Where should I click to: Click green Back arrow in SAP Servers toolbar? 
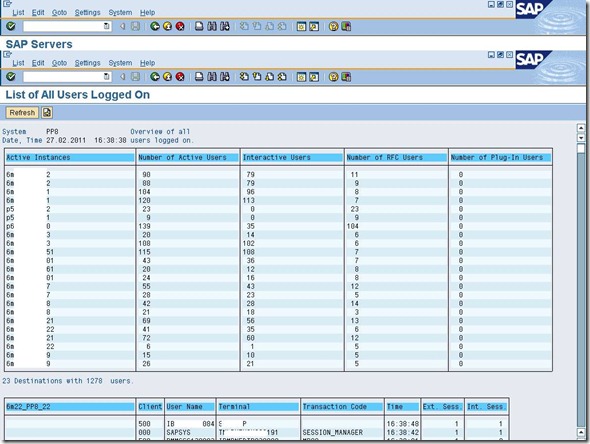[x=155, y=26]
